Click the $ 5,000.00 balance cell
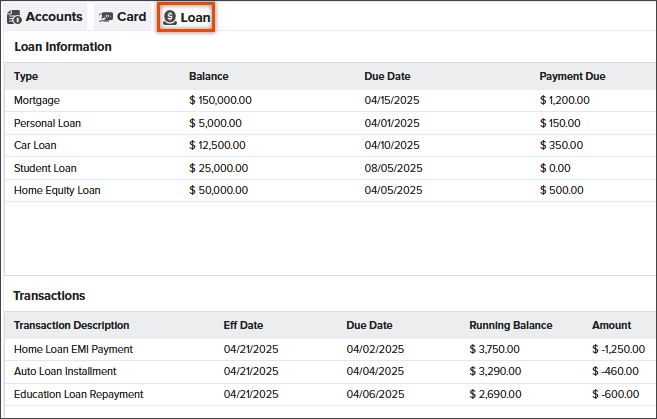The width and height of the screenshot is (657, 419). click(x=215, y=123)
